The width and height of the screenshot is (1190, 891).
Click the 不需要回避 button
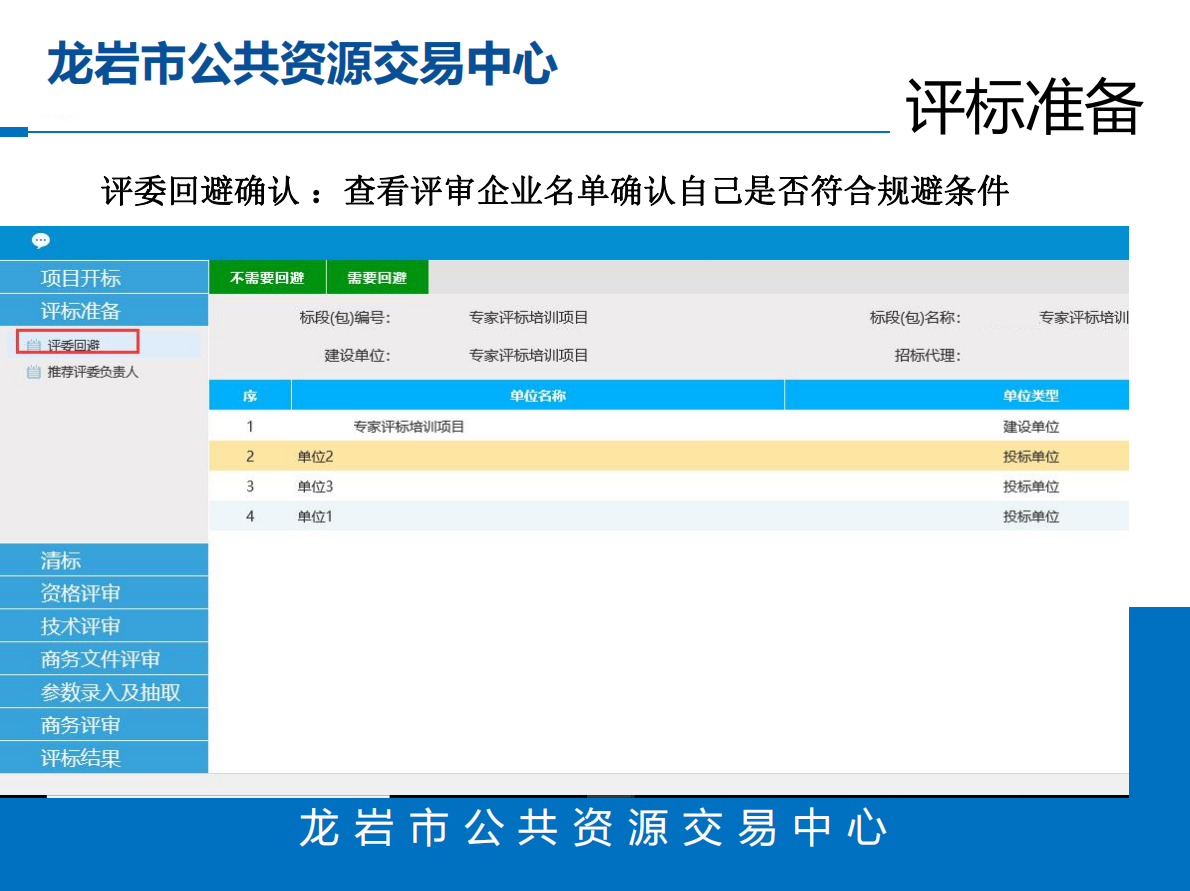pyautogui.click(x=267, y=278)
